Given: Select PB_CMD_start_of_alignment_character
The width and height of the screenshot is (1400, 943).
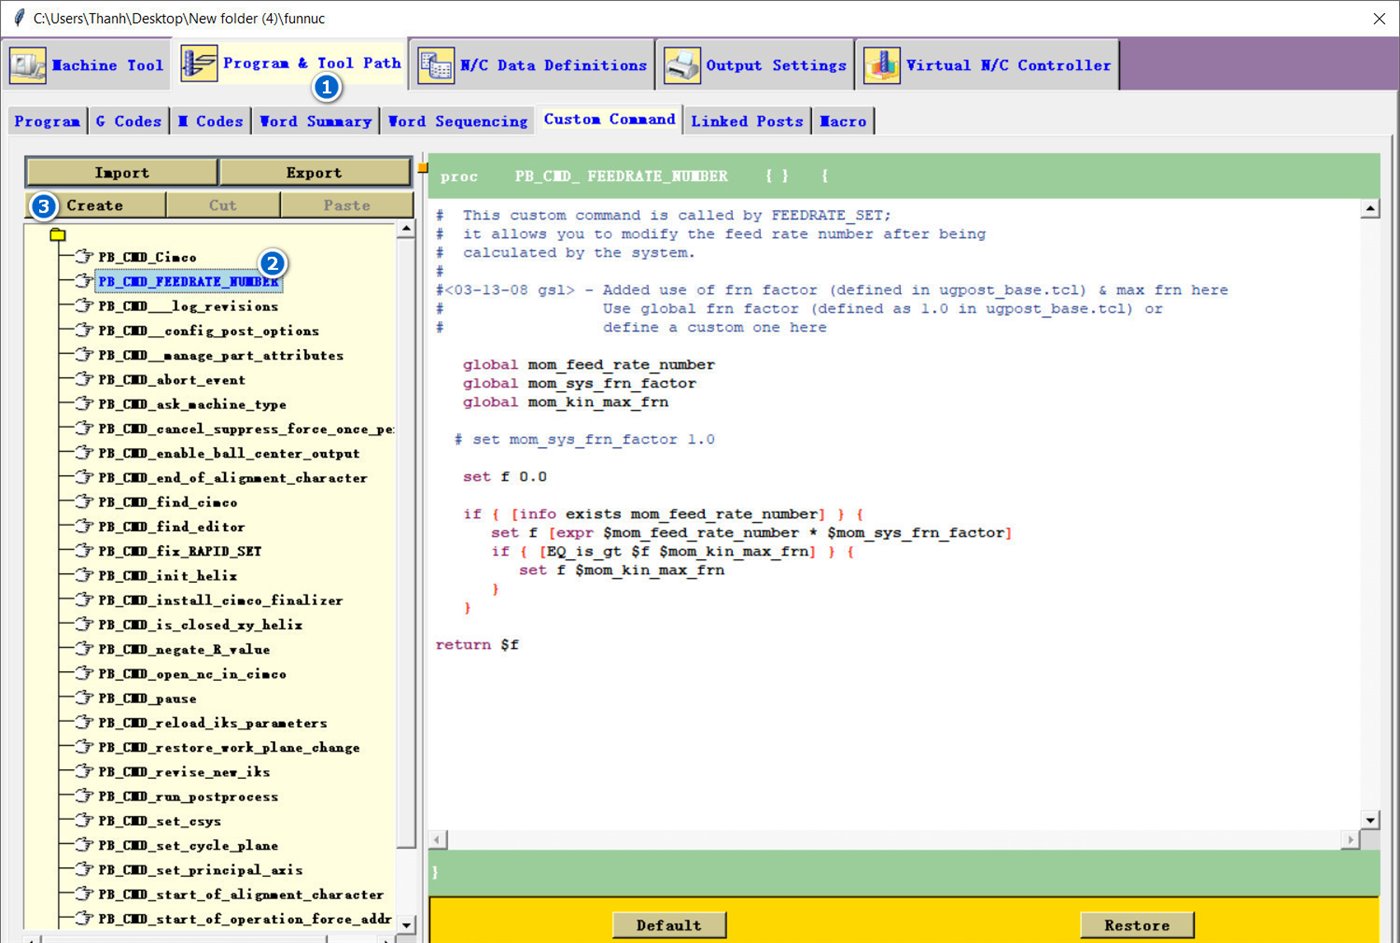Looking at the screenshot, I should [x=241, y=894].
